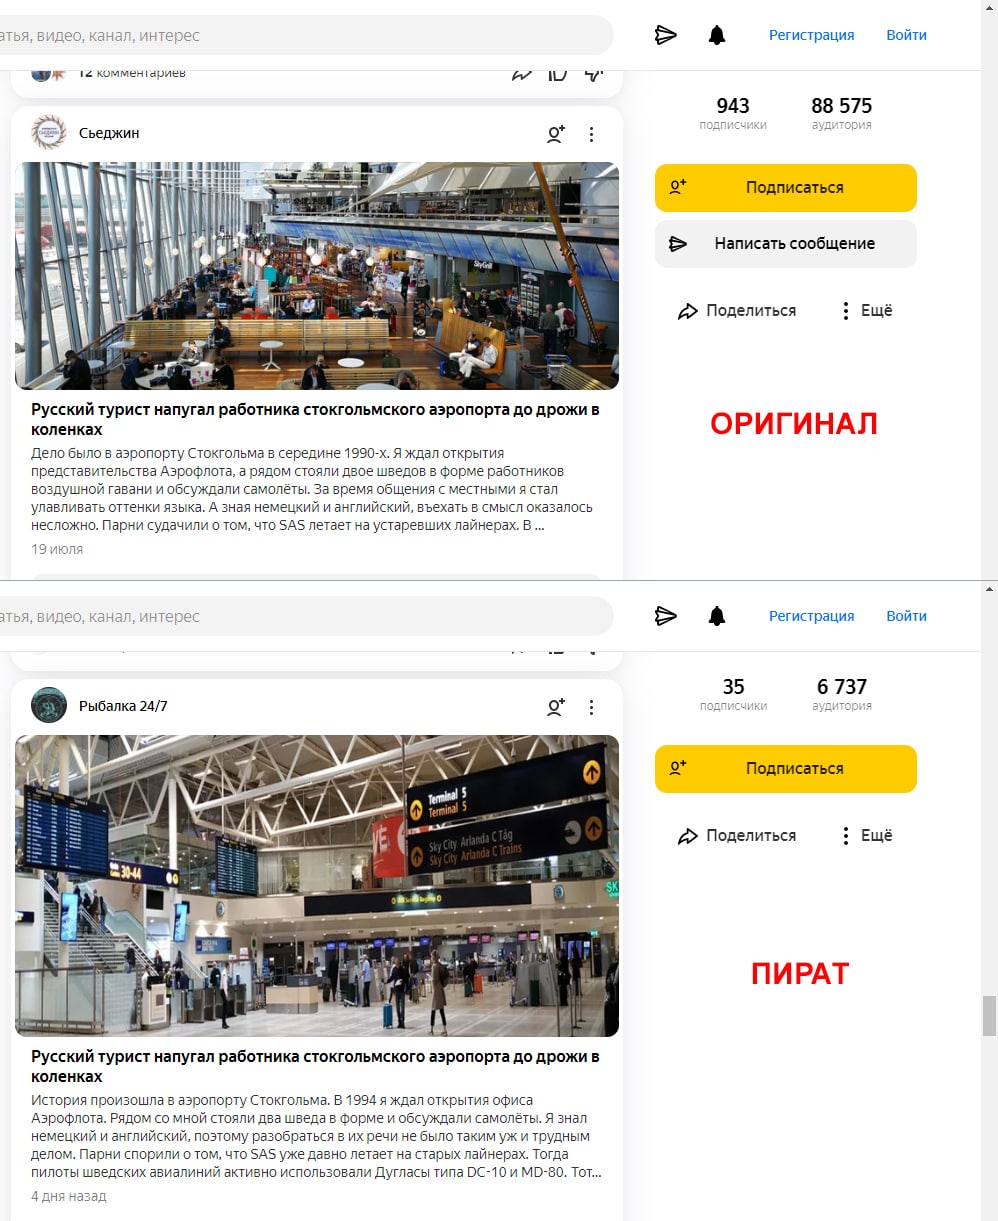Click Поделиться in the lower channel panel
This screenshot has width=998, height=1221.
coord(737,835)
